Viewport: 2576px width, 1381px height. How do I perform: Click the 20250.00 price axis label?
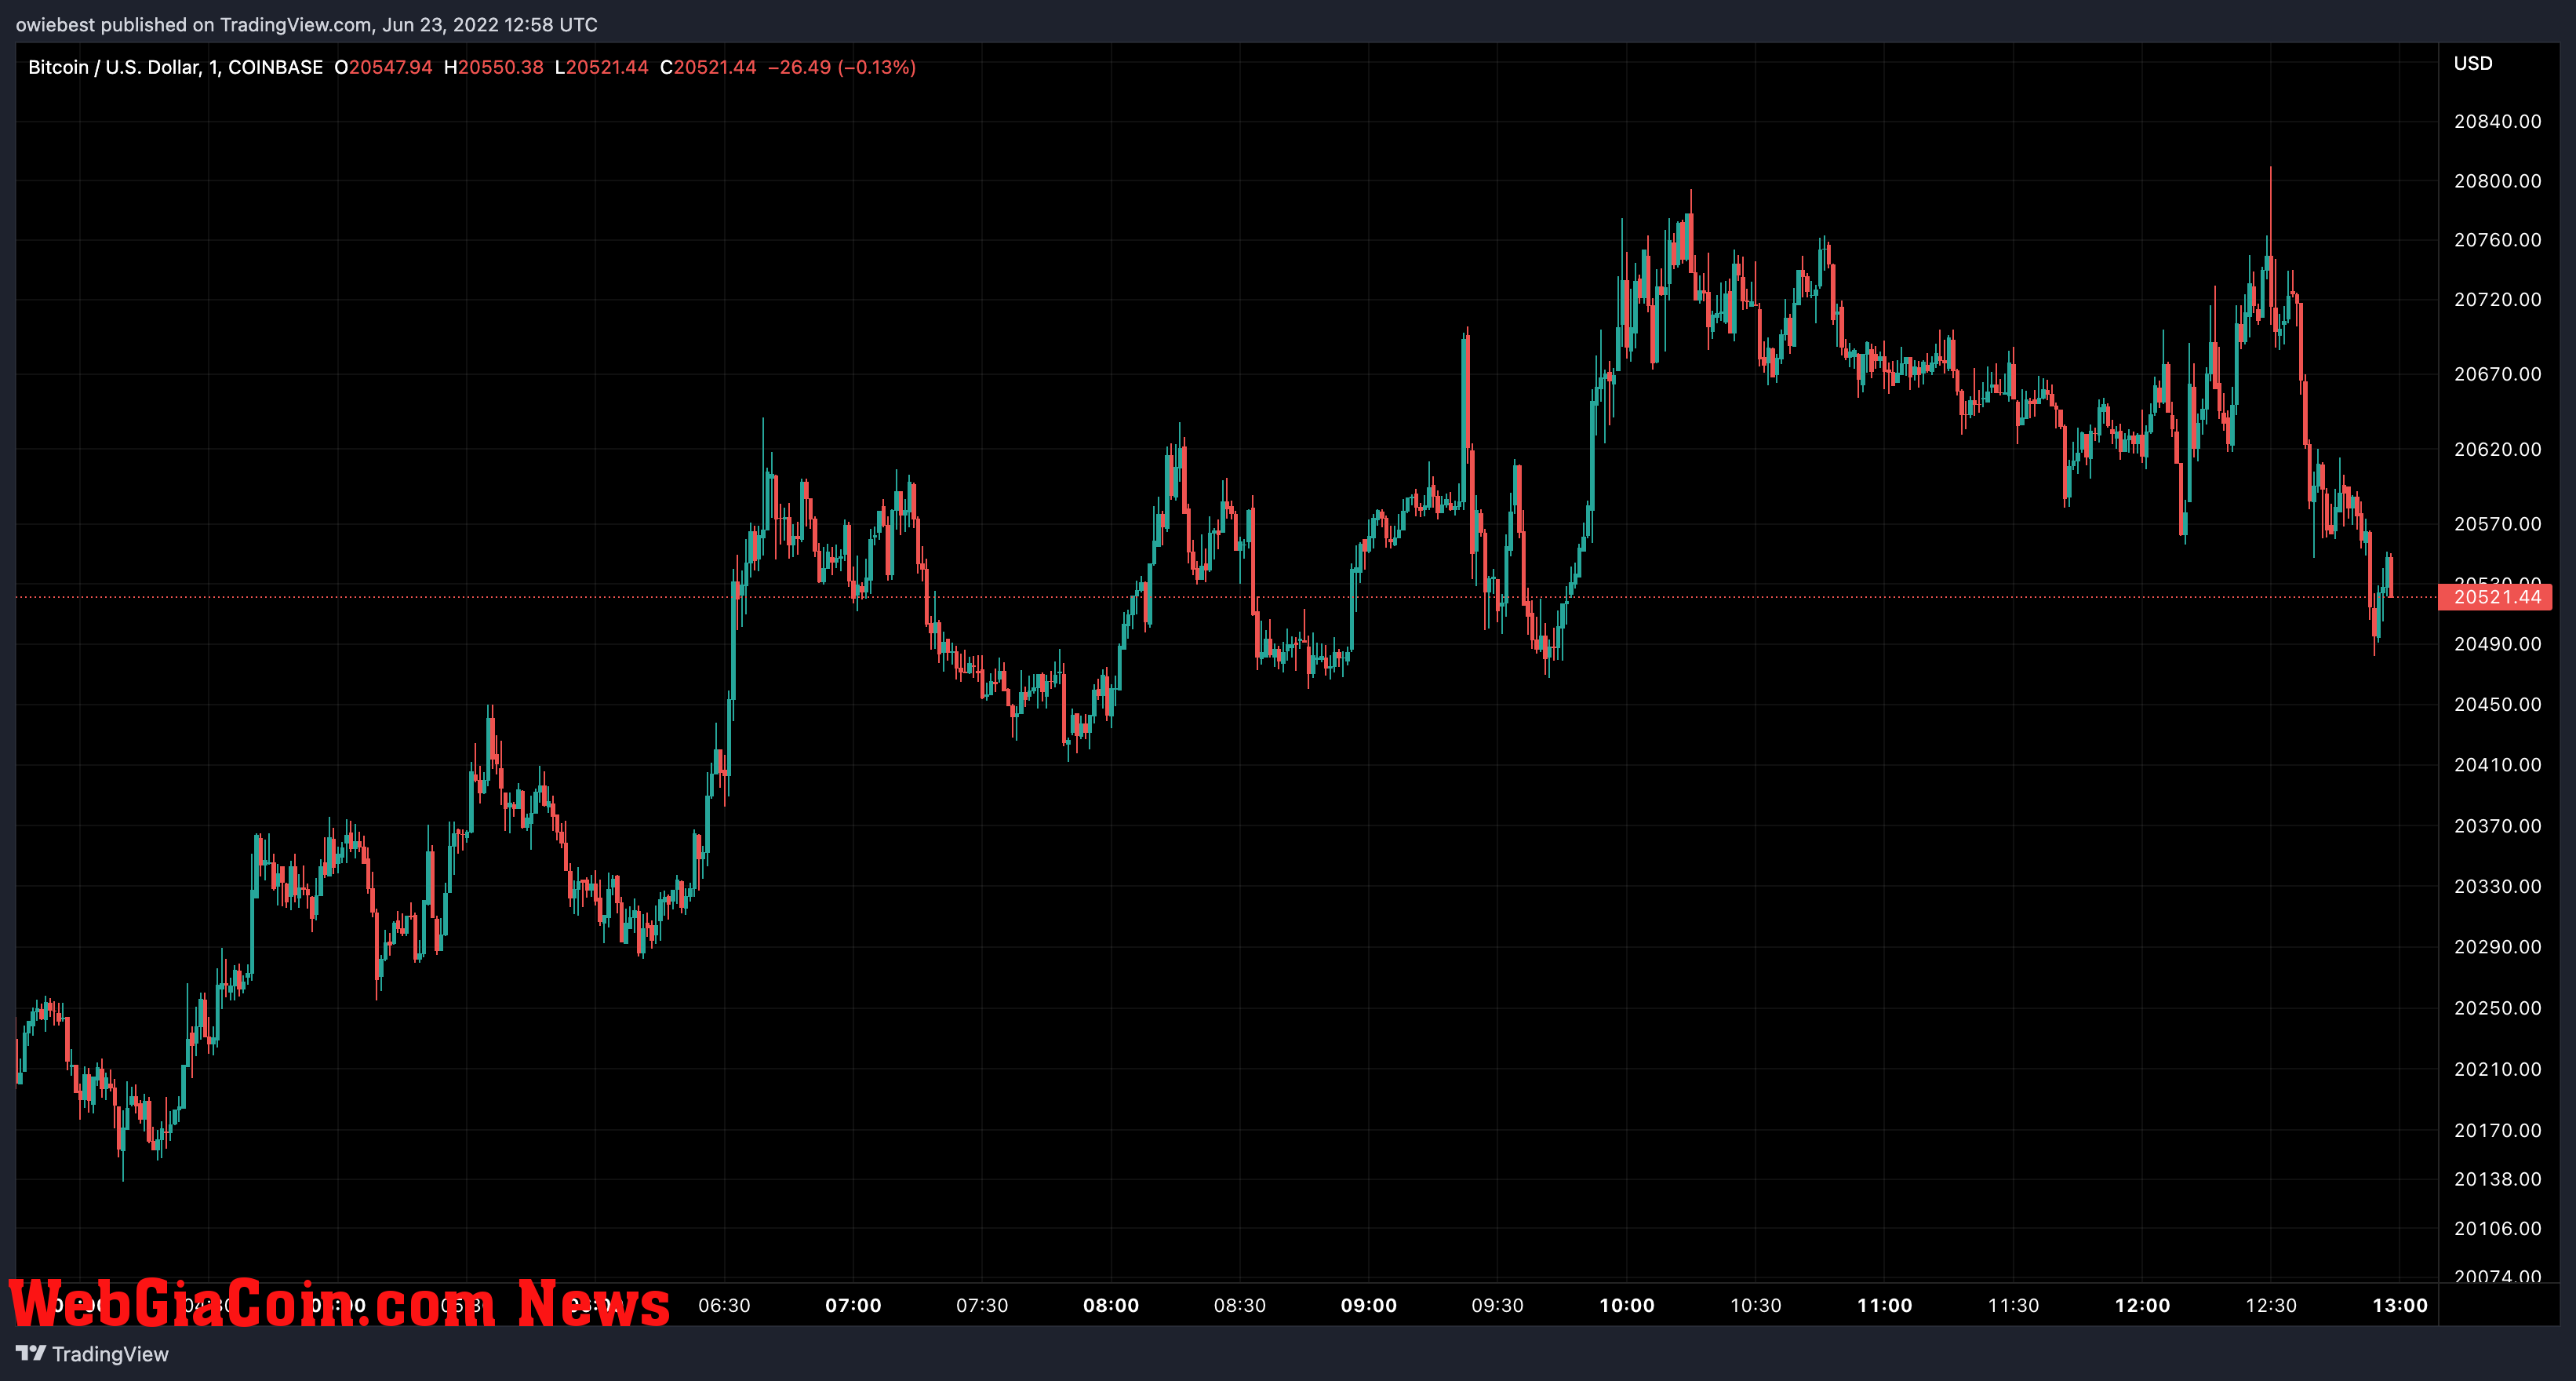click(x=2497, y=1008)
